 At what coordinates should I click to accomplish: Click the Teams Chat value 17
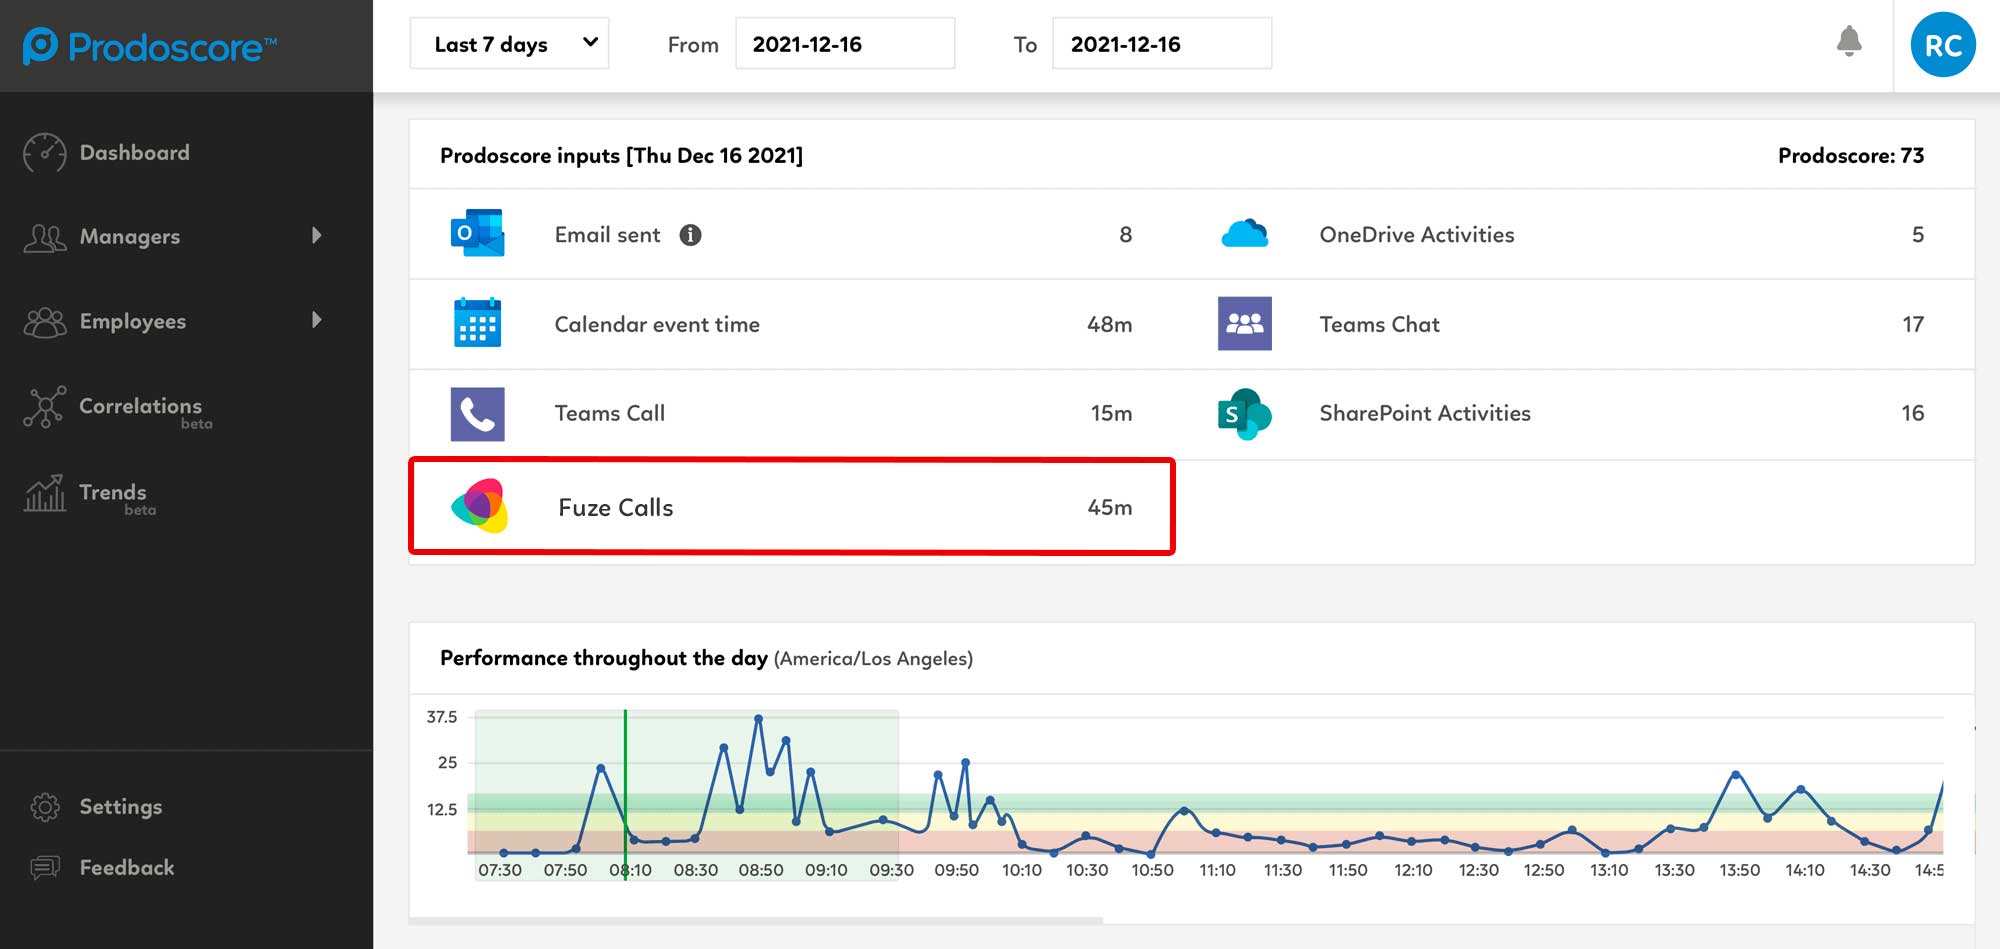coord(1912,324)
